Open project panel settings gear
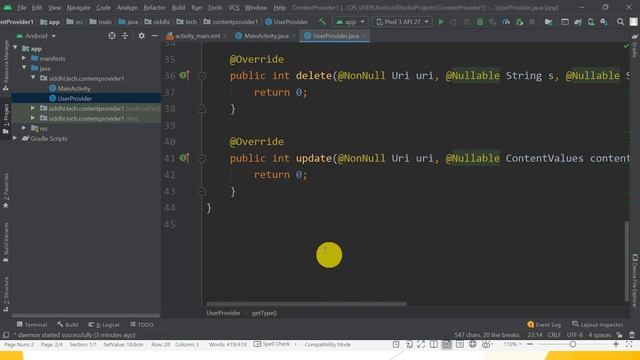 tap(141, 36)
